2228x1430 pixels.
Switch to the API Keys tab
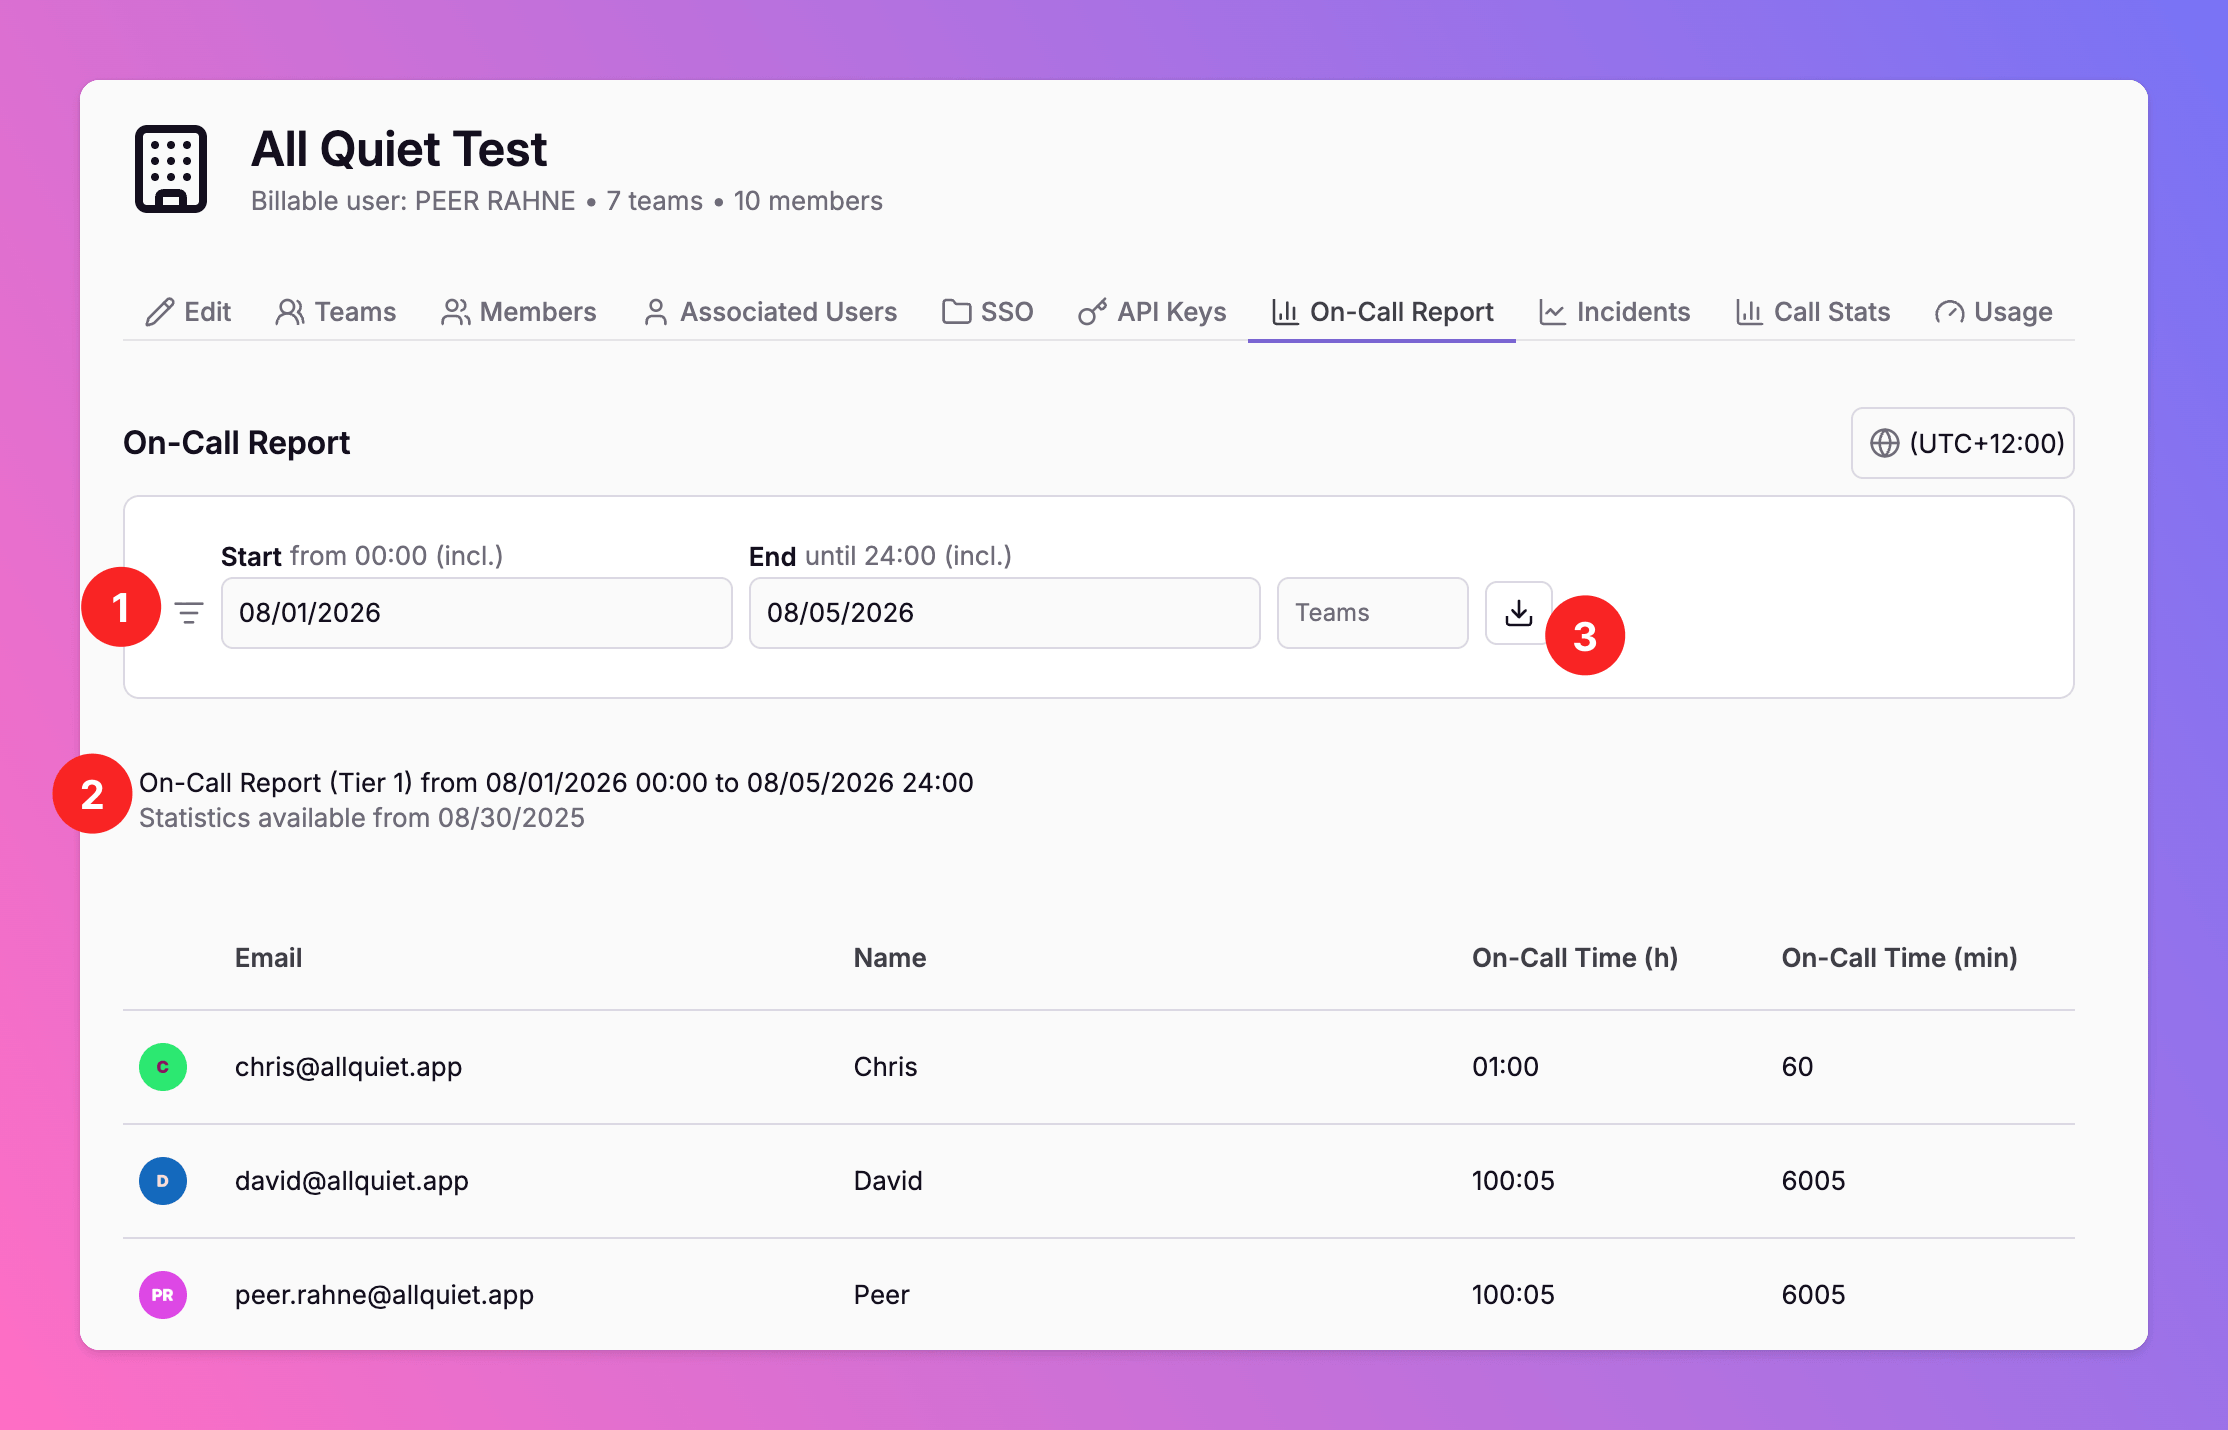pos(1152,312)
